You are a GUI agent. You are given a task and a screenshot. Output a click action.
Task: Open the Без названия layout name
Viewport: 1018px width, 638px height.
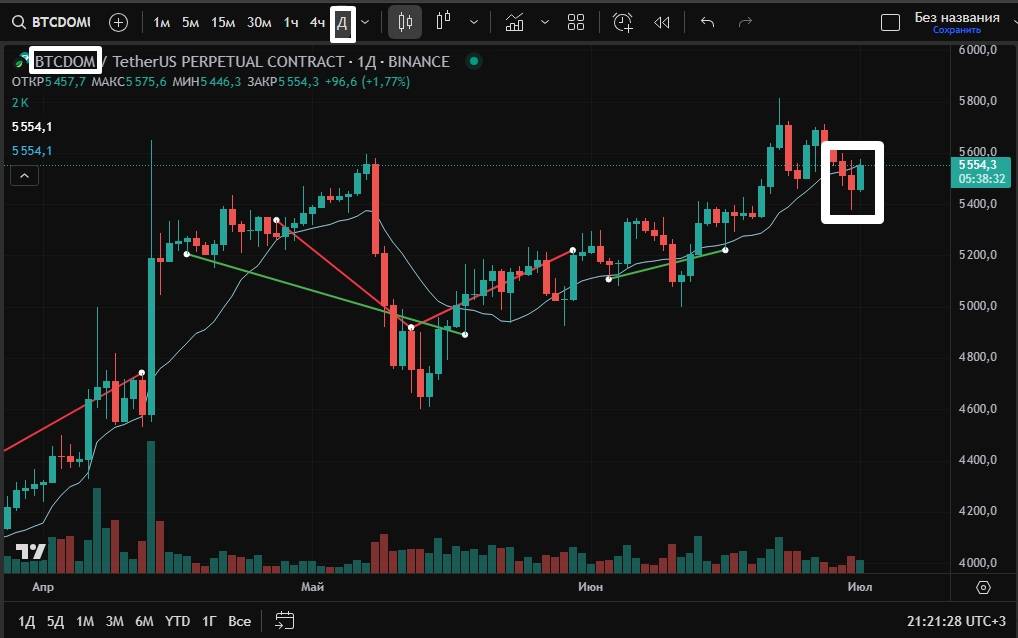point(957,18)
